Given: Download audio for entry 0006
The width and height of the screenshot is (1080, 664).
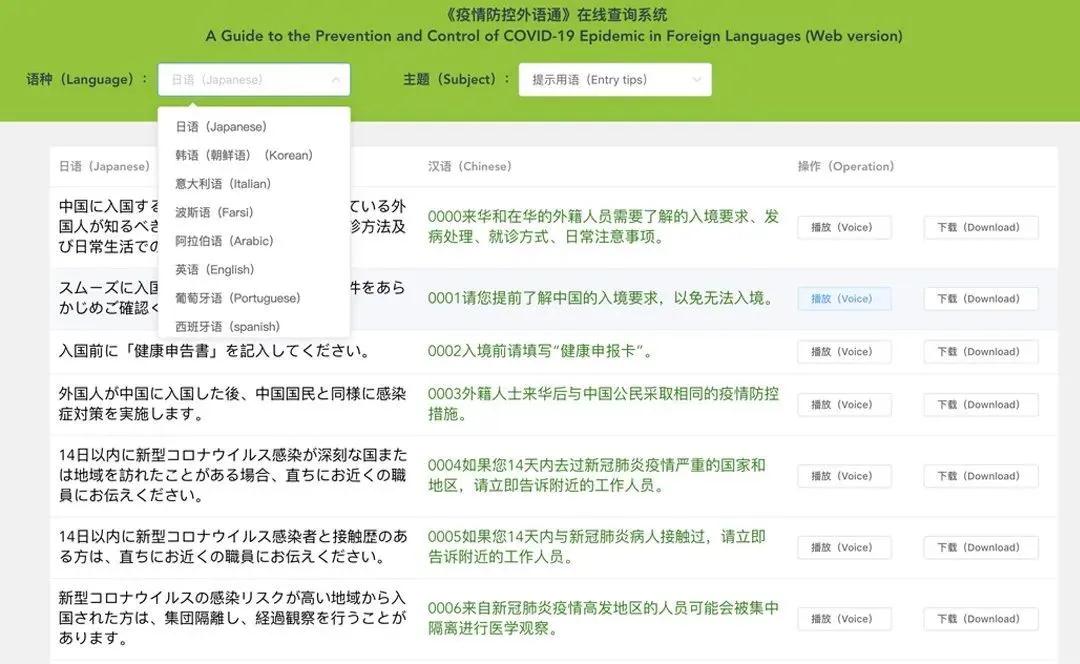Looking at the screenshot, I should click(x=980, y=619).
